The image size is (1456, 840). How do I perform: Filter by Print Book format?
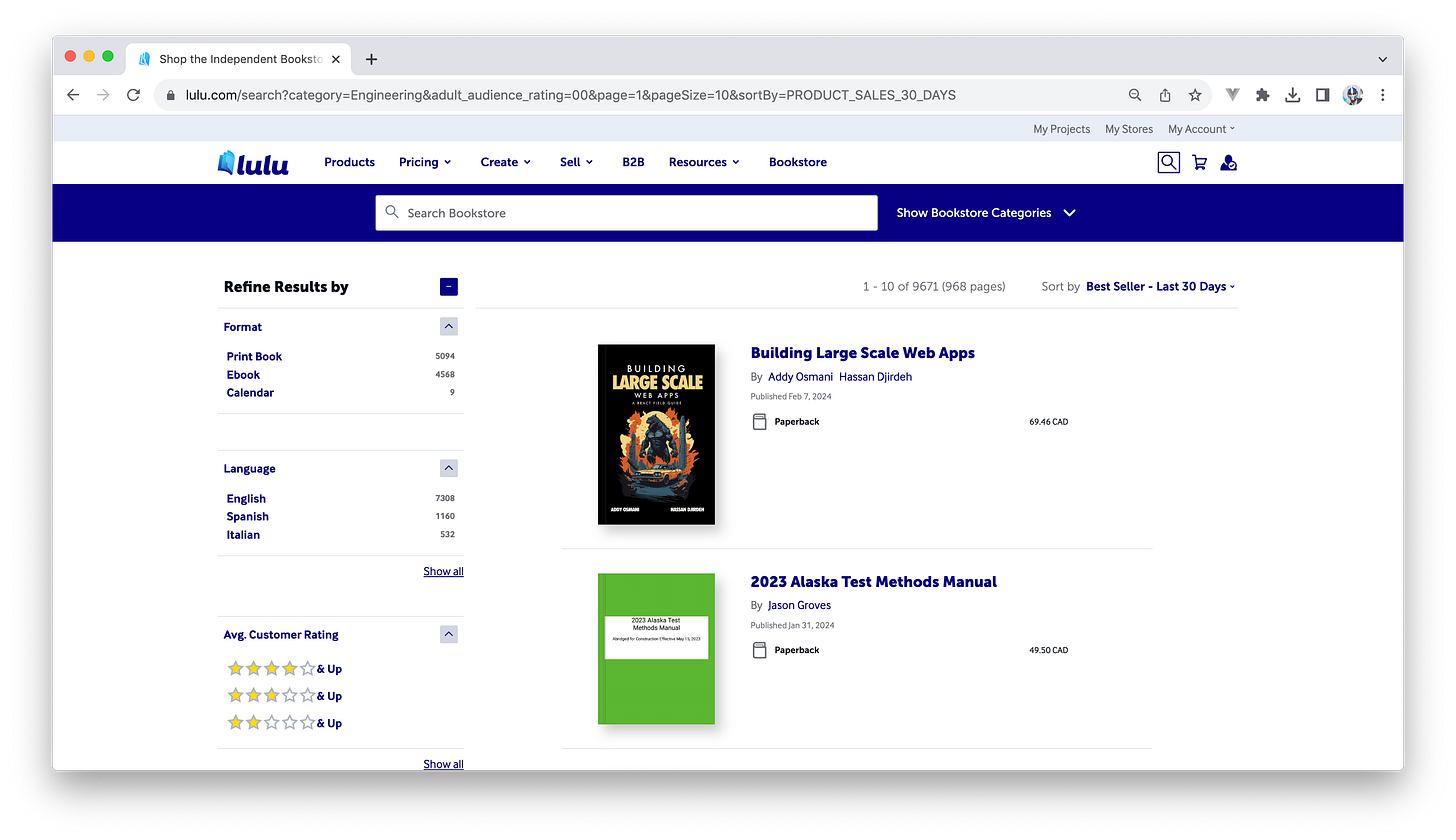(254, 356)
